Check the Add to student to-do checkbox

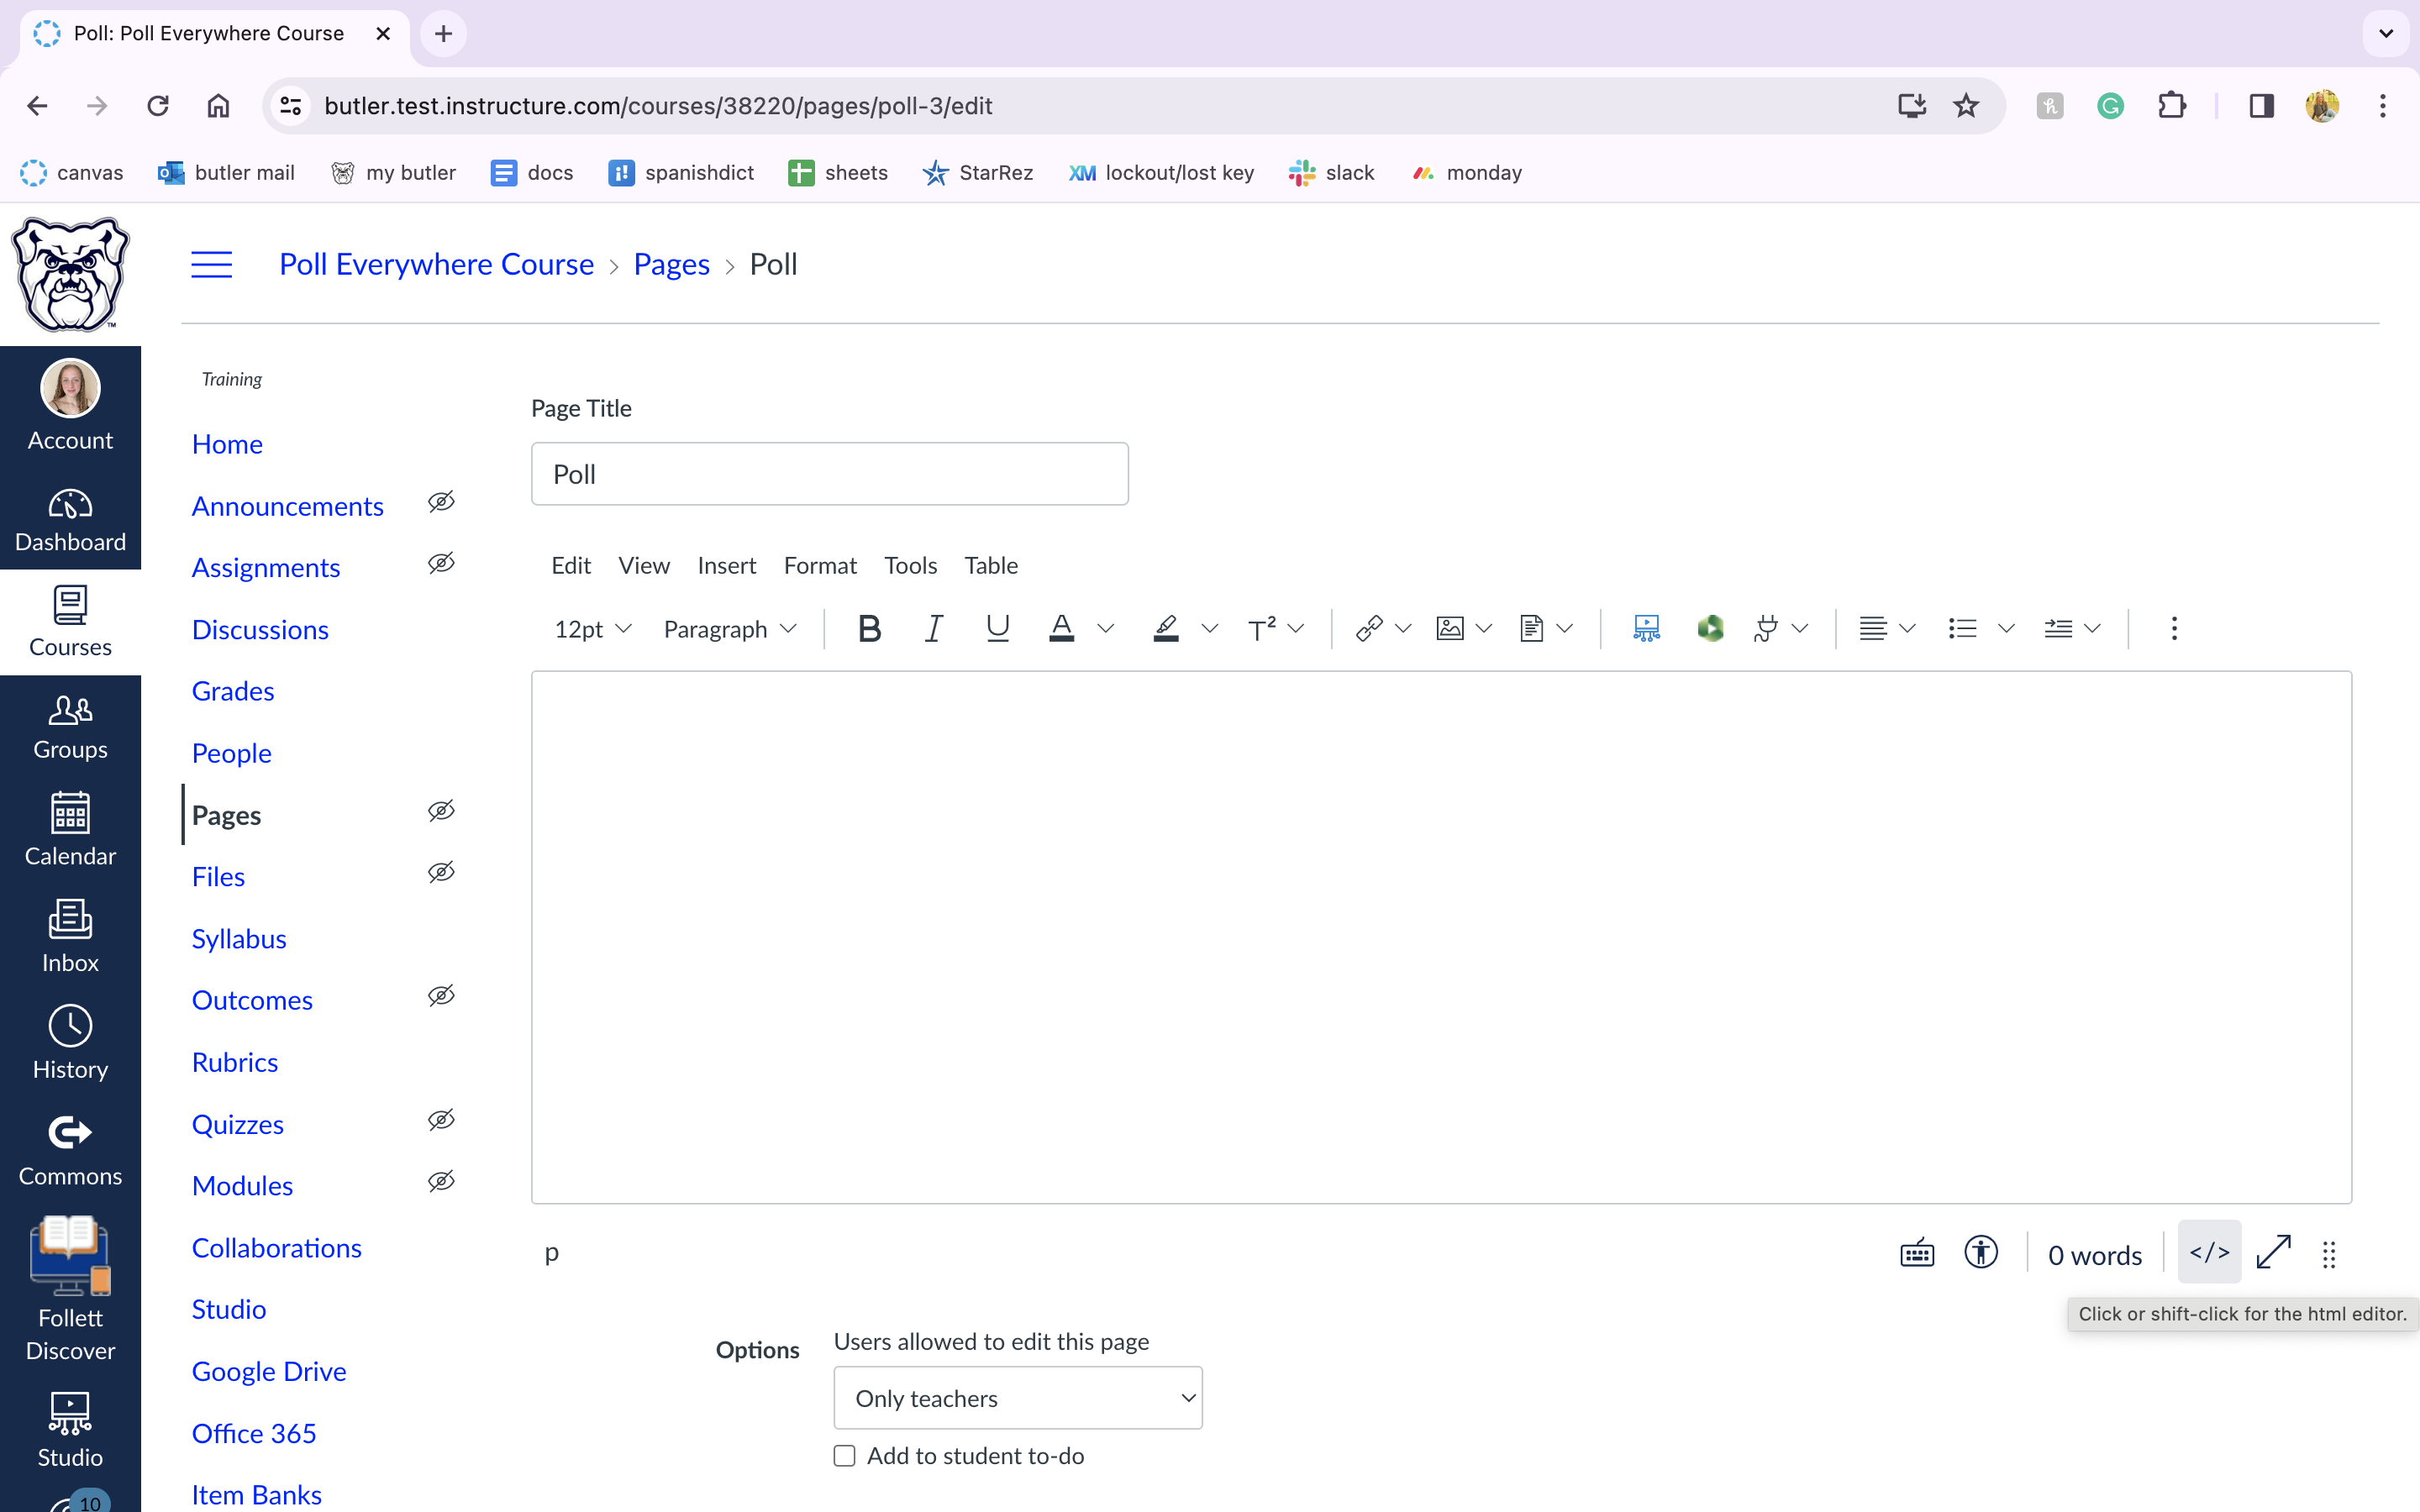pos(845,1456)
